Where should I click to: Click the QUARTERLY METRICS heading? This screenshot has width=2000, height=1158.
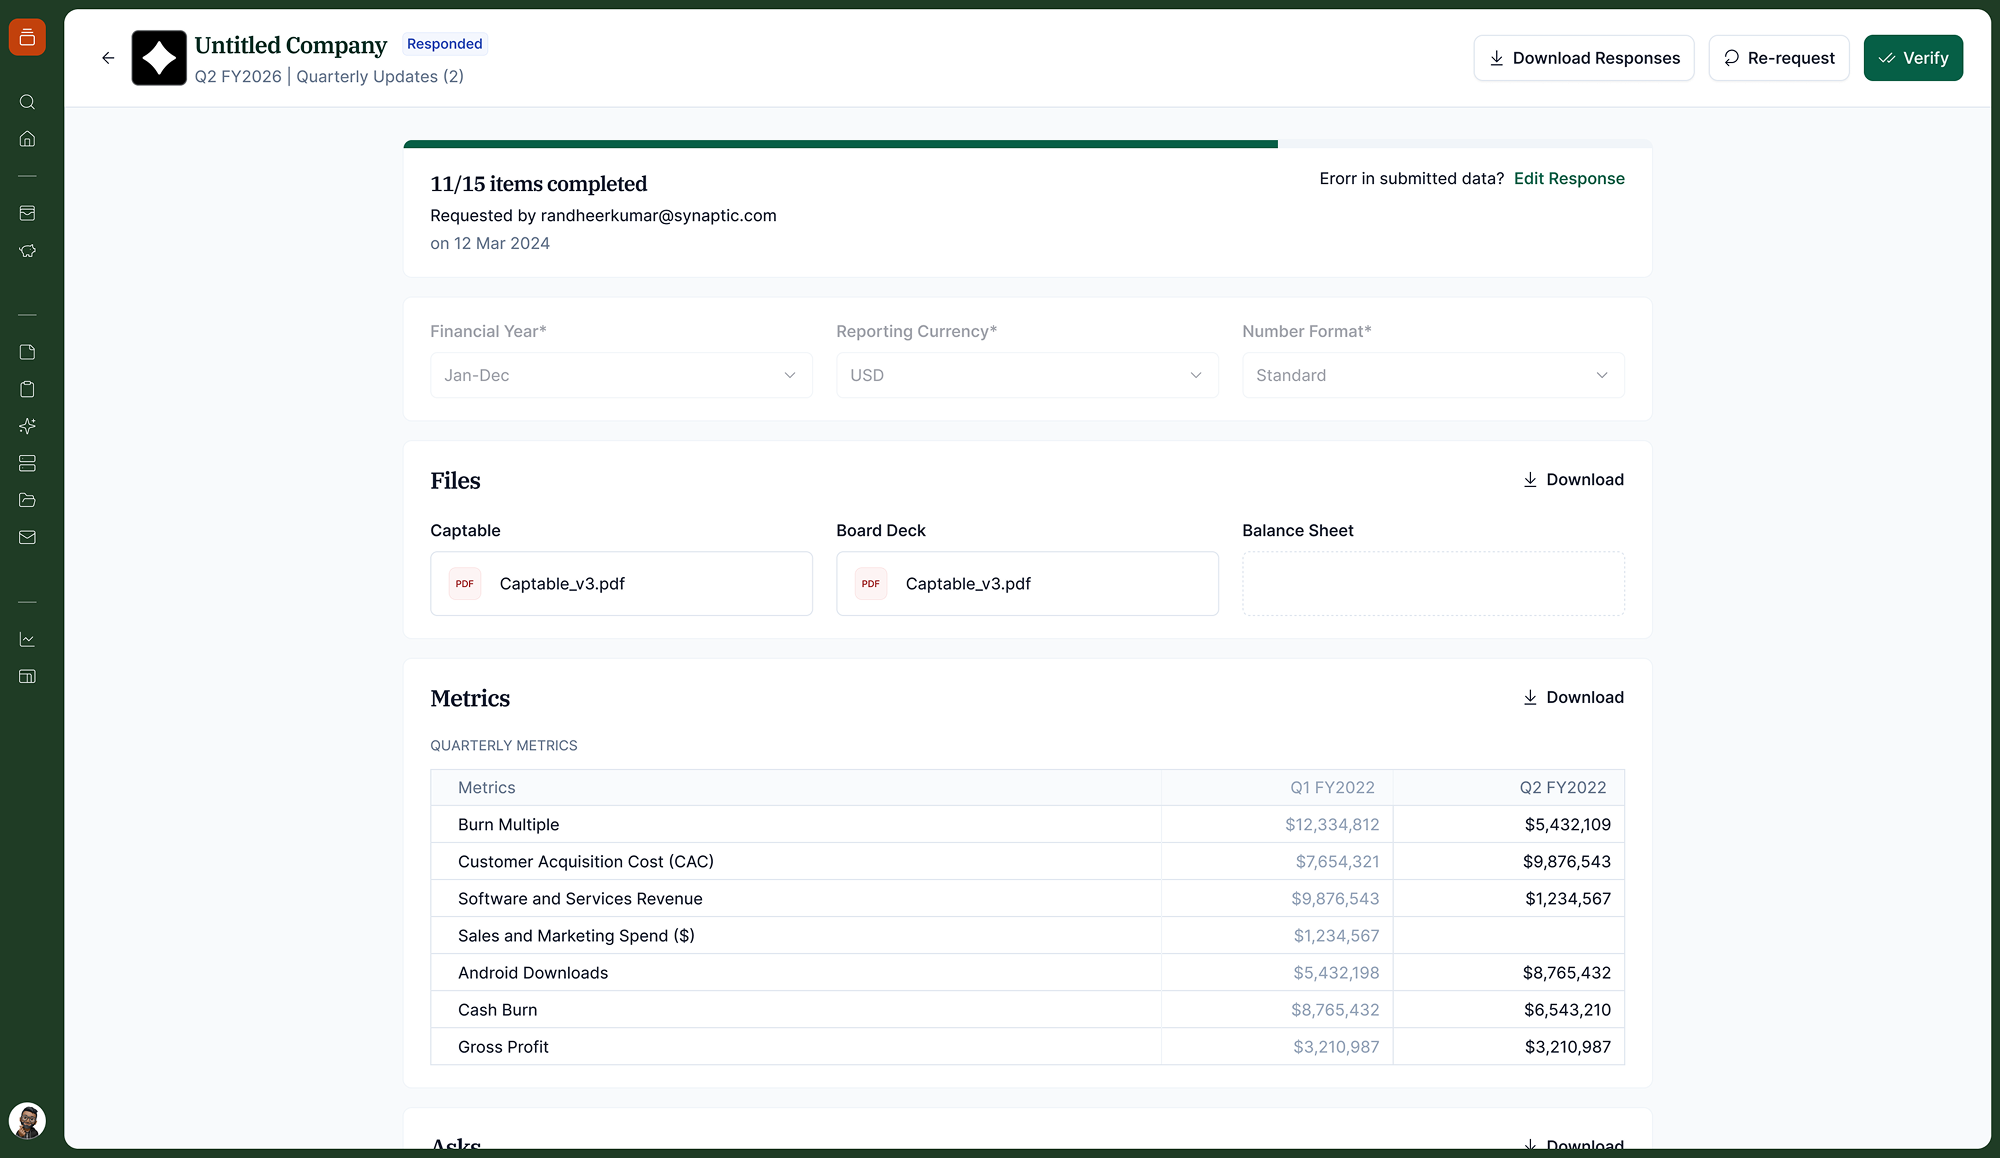503,746
